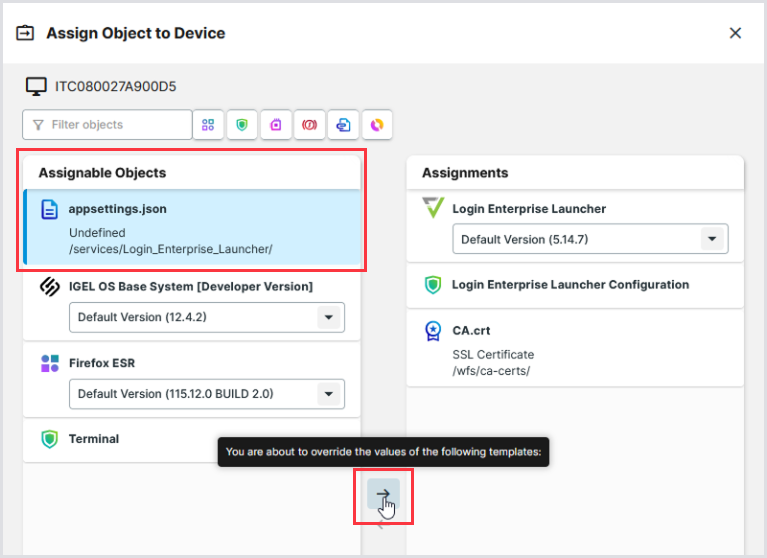767x558 pixels.
Task: Click the red circular filter icon
Action: coord(309,125)
